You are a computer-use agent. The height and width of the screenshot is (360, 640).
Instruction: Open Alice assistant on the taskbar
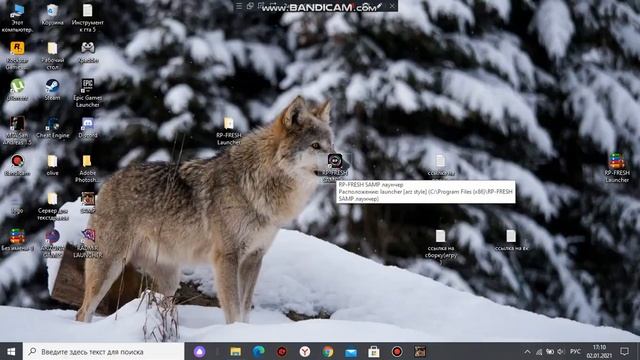point(199,351)
